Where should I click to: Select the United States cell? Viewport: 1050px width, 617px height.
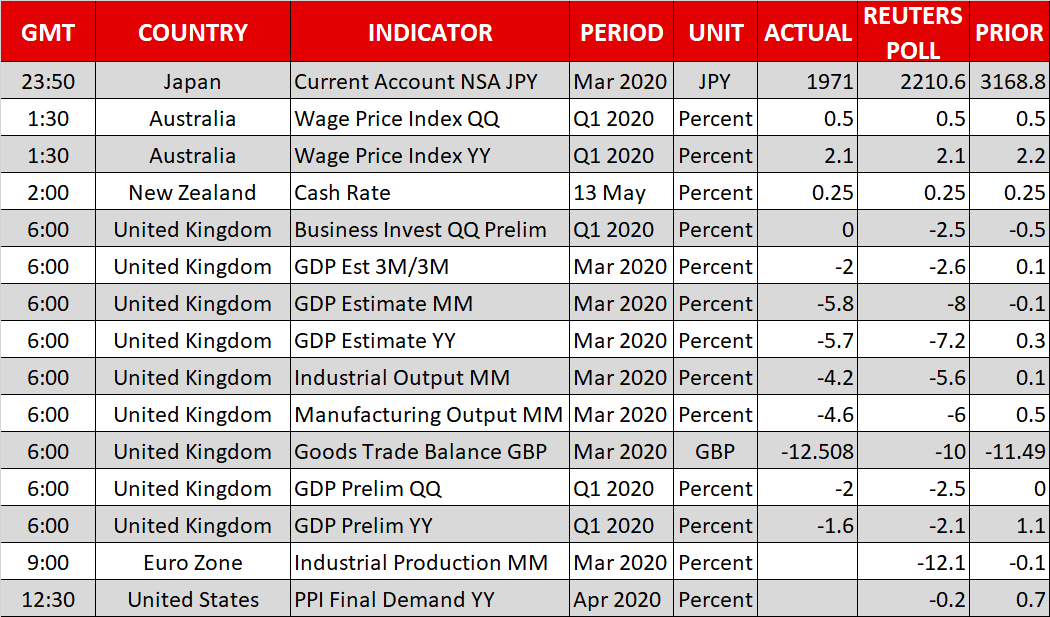click(193, 600)
